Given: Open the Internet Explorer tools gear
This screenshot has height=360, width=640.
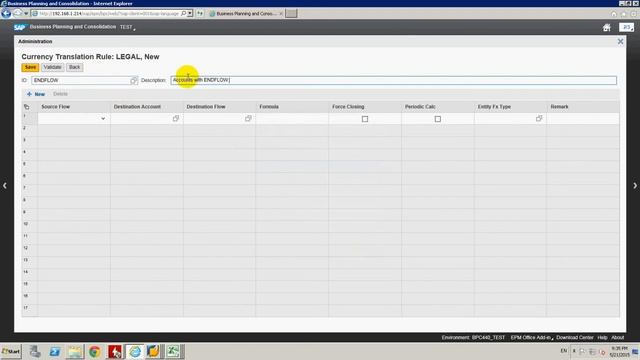Looking at the screenshot, I should click(633, 14).
